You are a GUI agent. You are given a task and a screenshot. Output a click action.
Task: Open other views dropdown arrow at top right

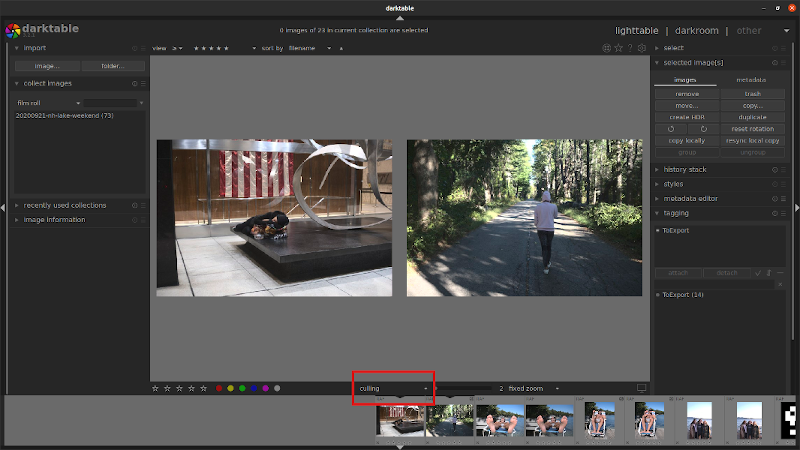pos(786,31)
